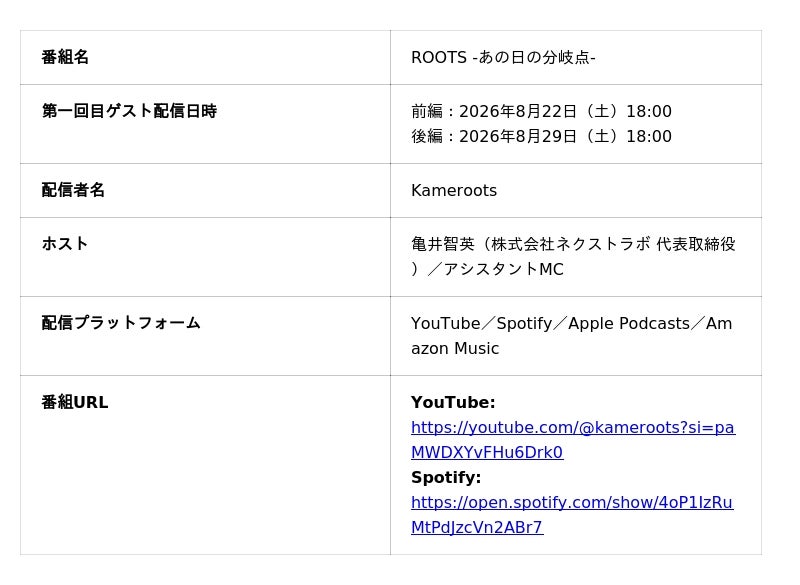Click the 前編 2026年8月22日 date line
Image resolution: width=800 pixels, height=585 pixels.
[x=541, y=111]
